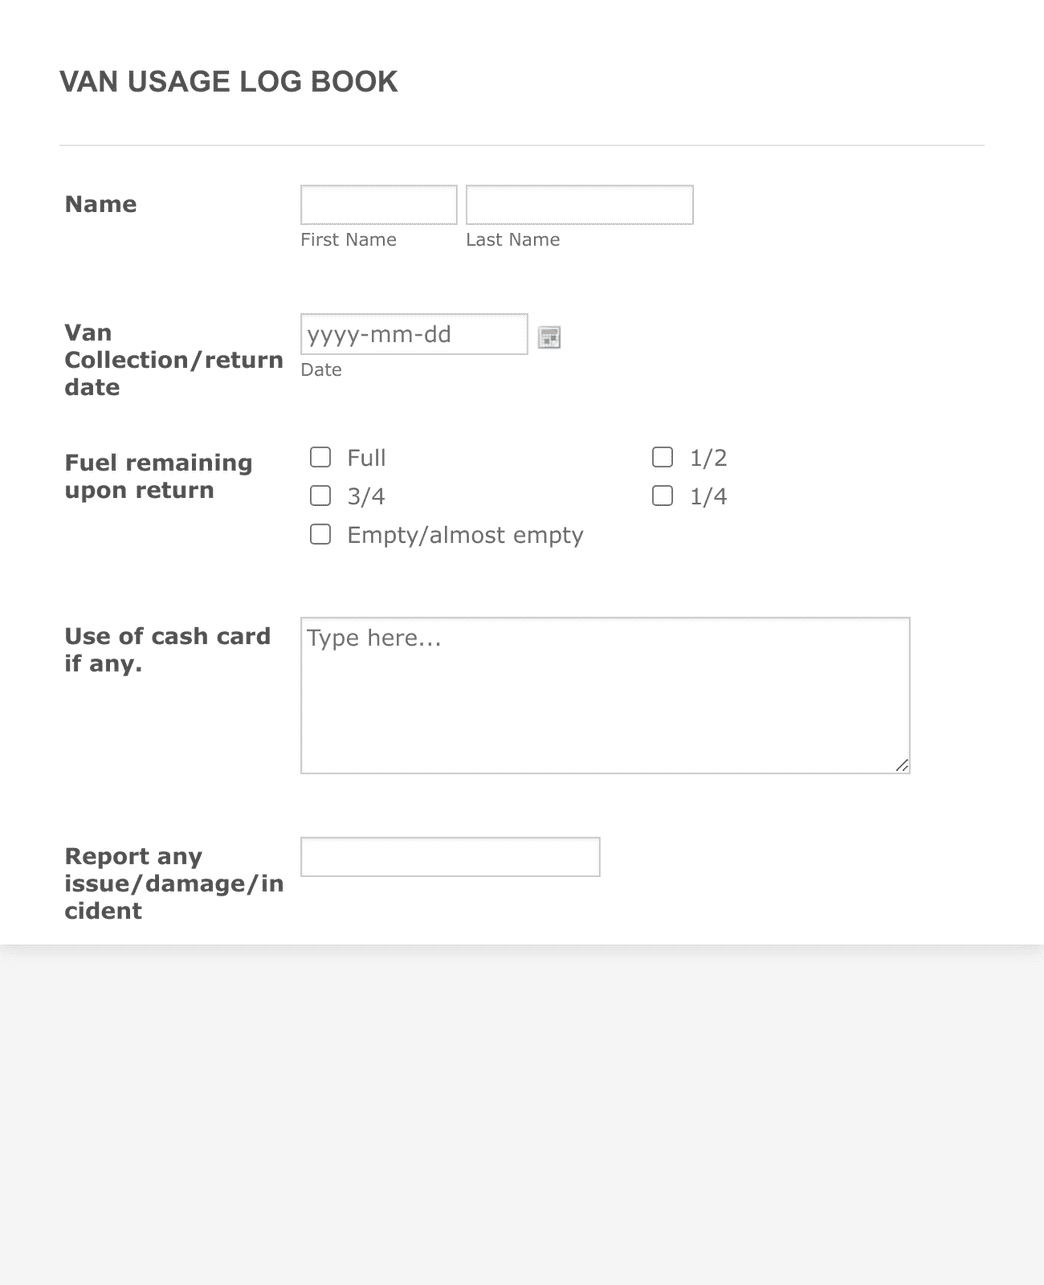Click the VAN USAGE LOG BOOK title
This screenshot has height=1285, width=1044.
(229, 81)
